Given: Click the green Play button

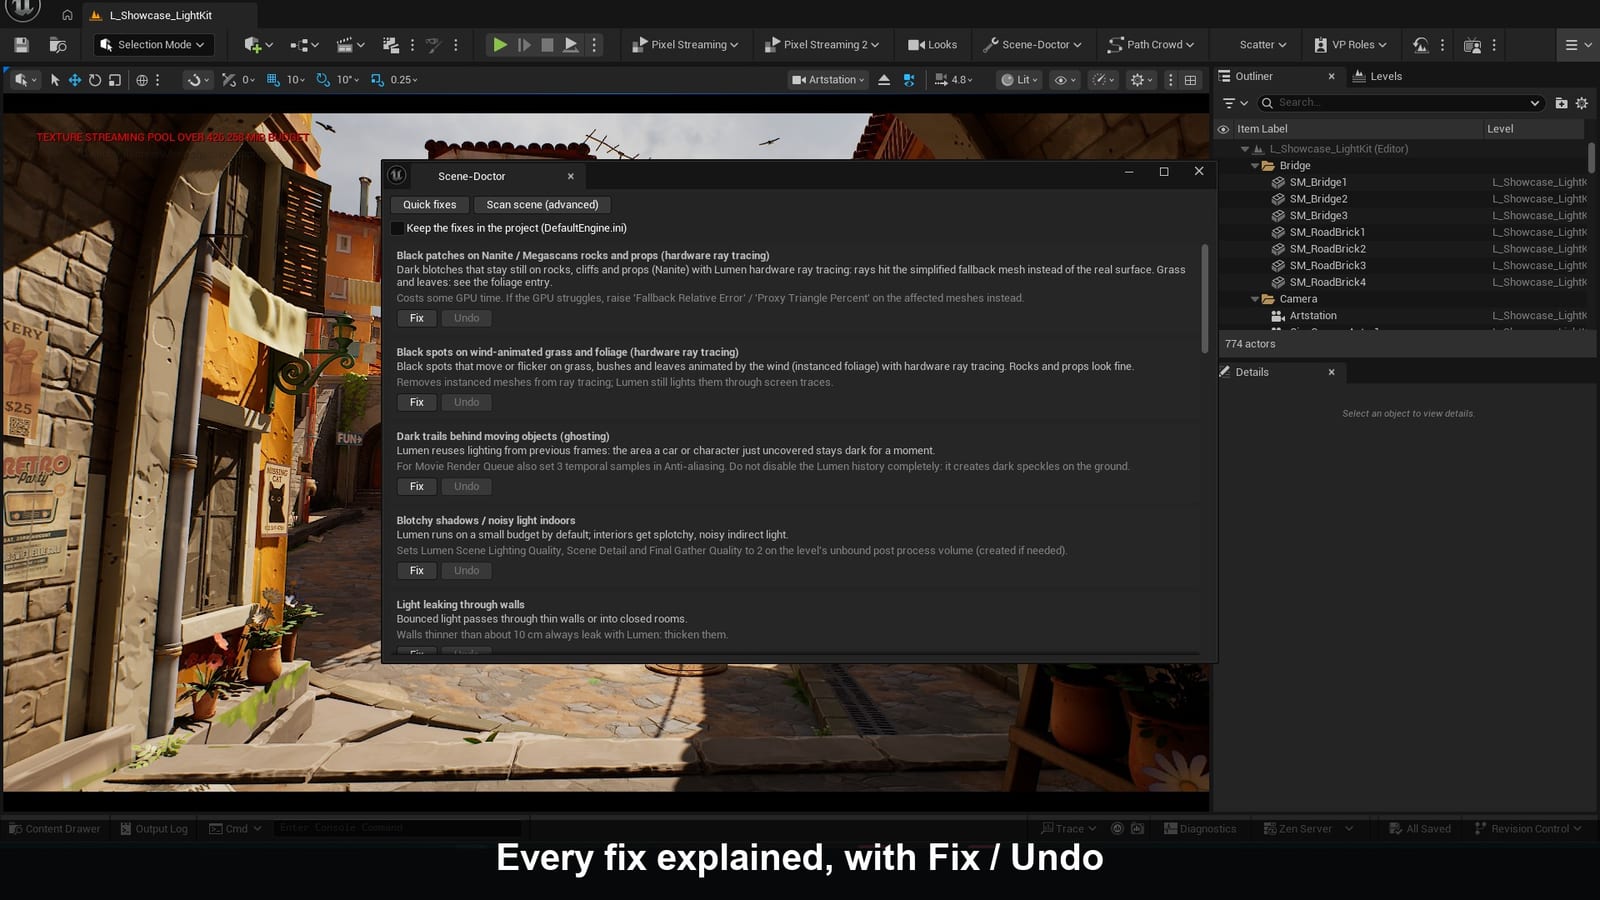Looking at the screenshot, I should pos(499,45).
